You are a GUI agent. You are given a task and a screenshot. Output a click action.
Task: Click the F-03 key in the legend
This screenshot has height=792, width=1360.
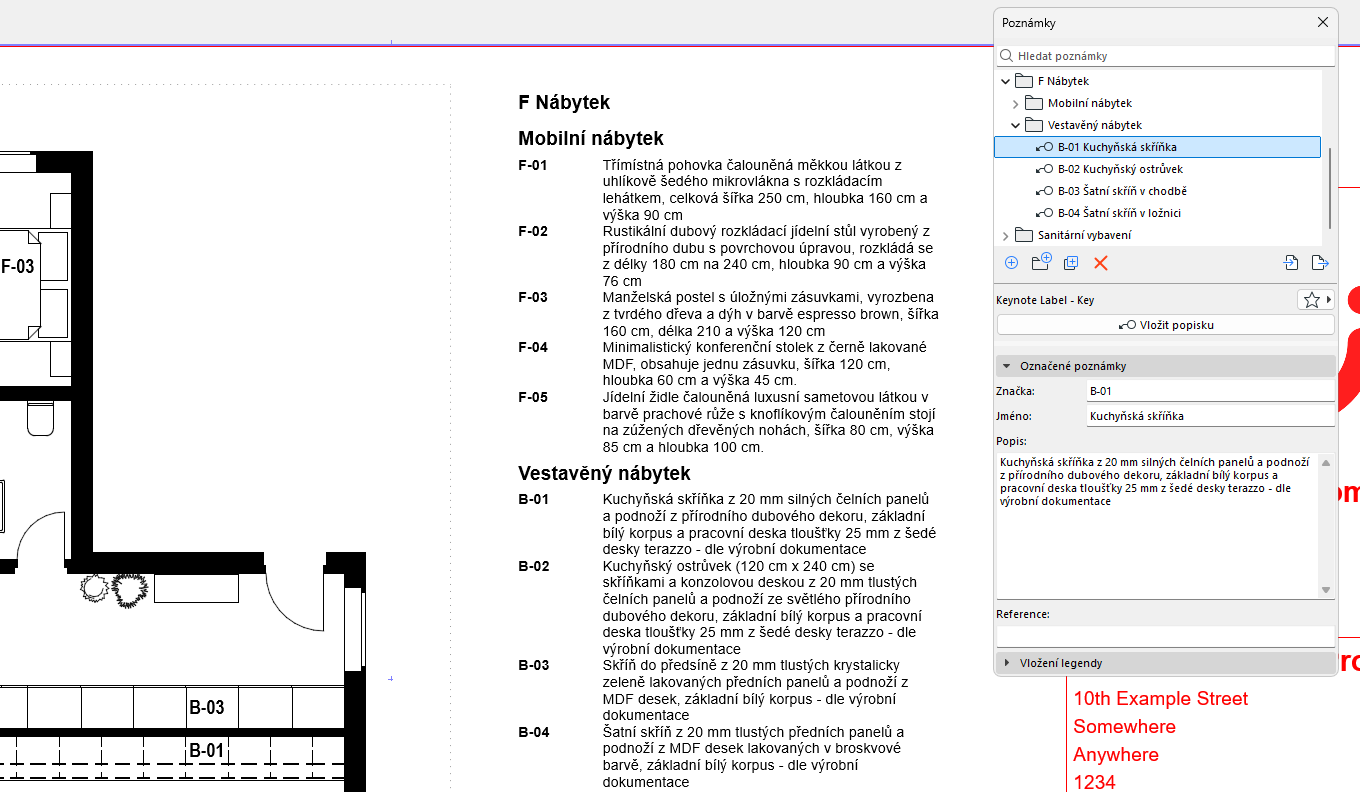(533, 297)
